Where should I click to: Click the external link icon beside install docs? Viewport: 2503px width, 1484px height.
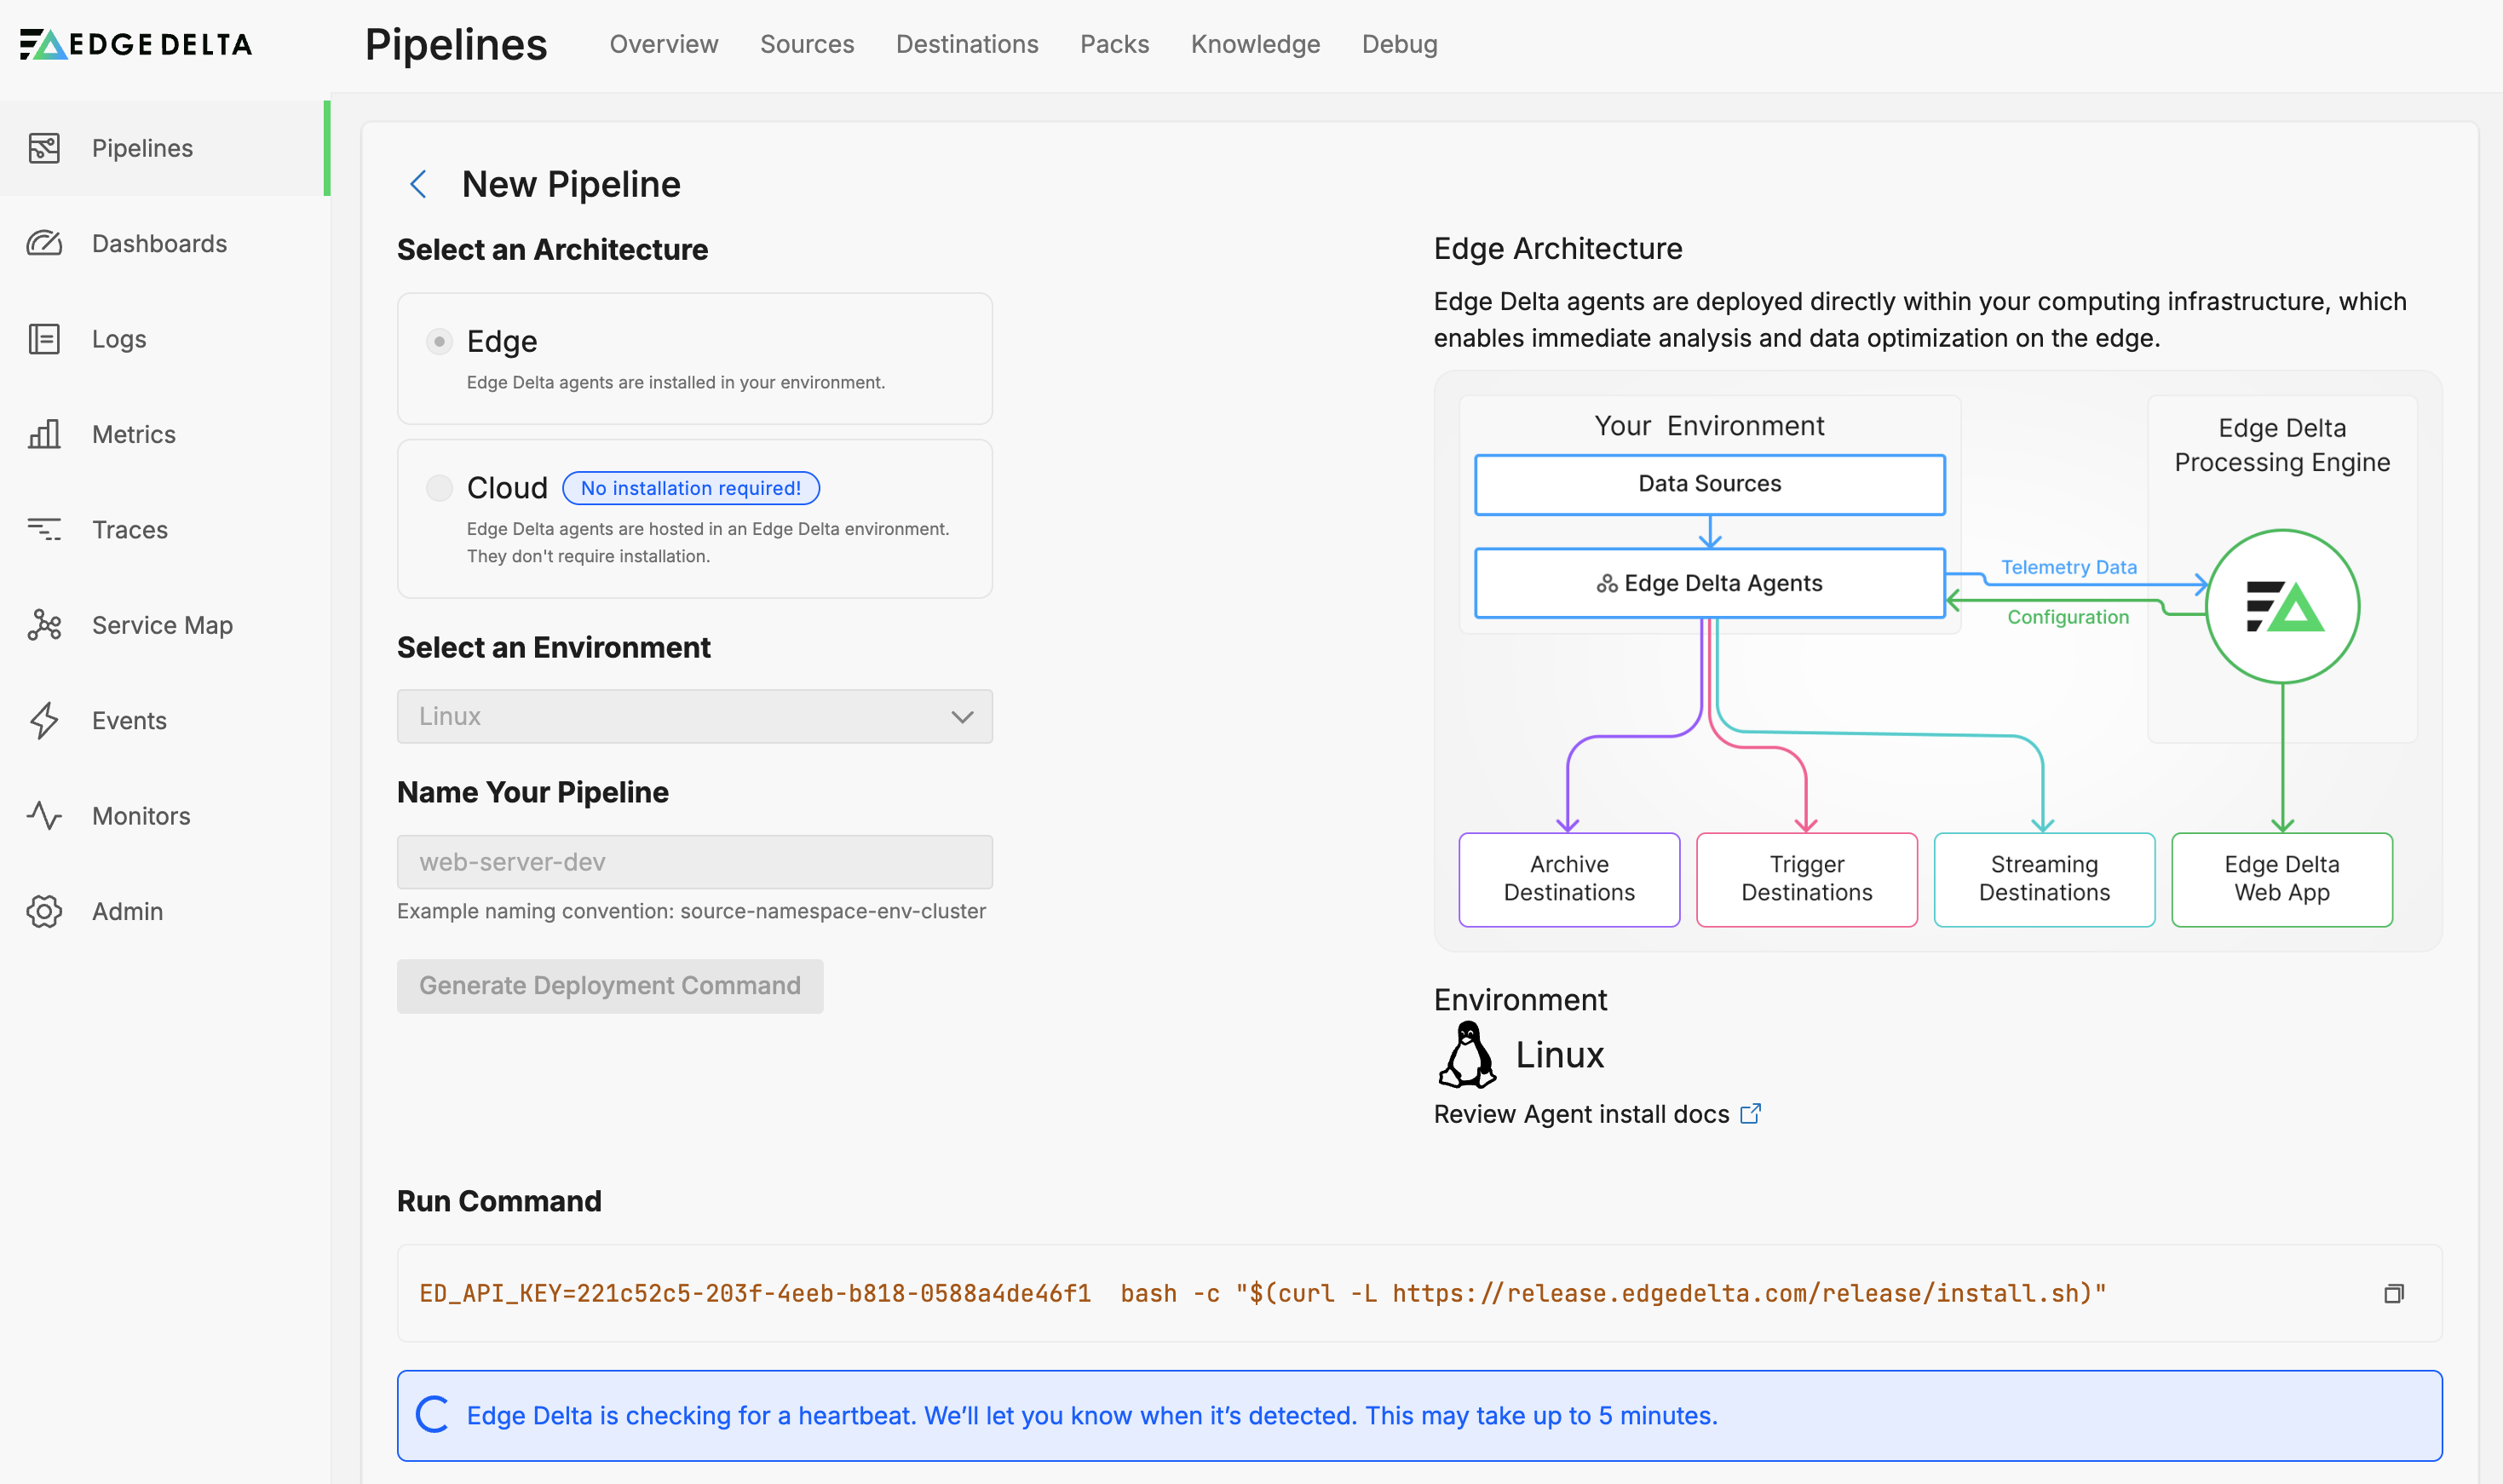click(x=1750, y=1113)
